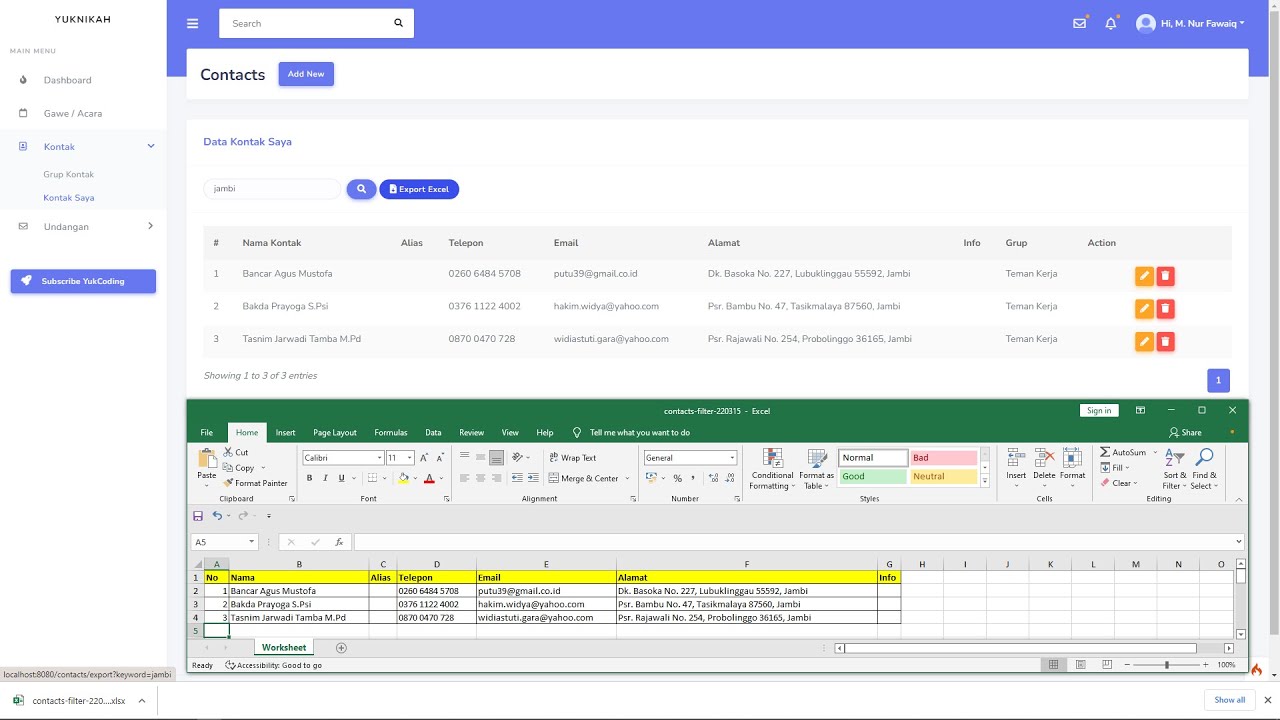The height and width of the screenshot is (720, 1280).
Task: Open the Formulas tab in Excel
Action: (391, 433)
